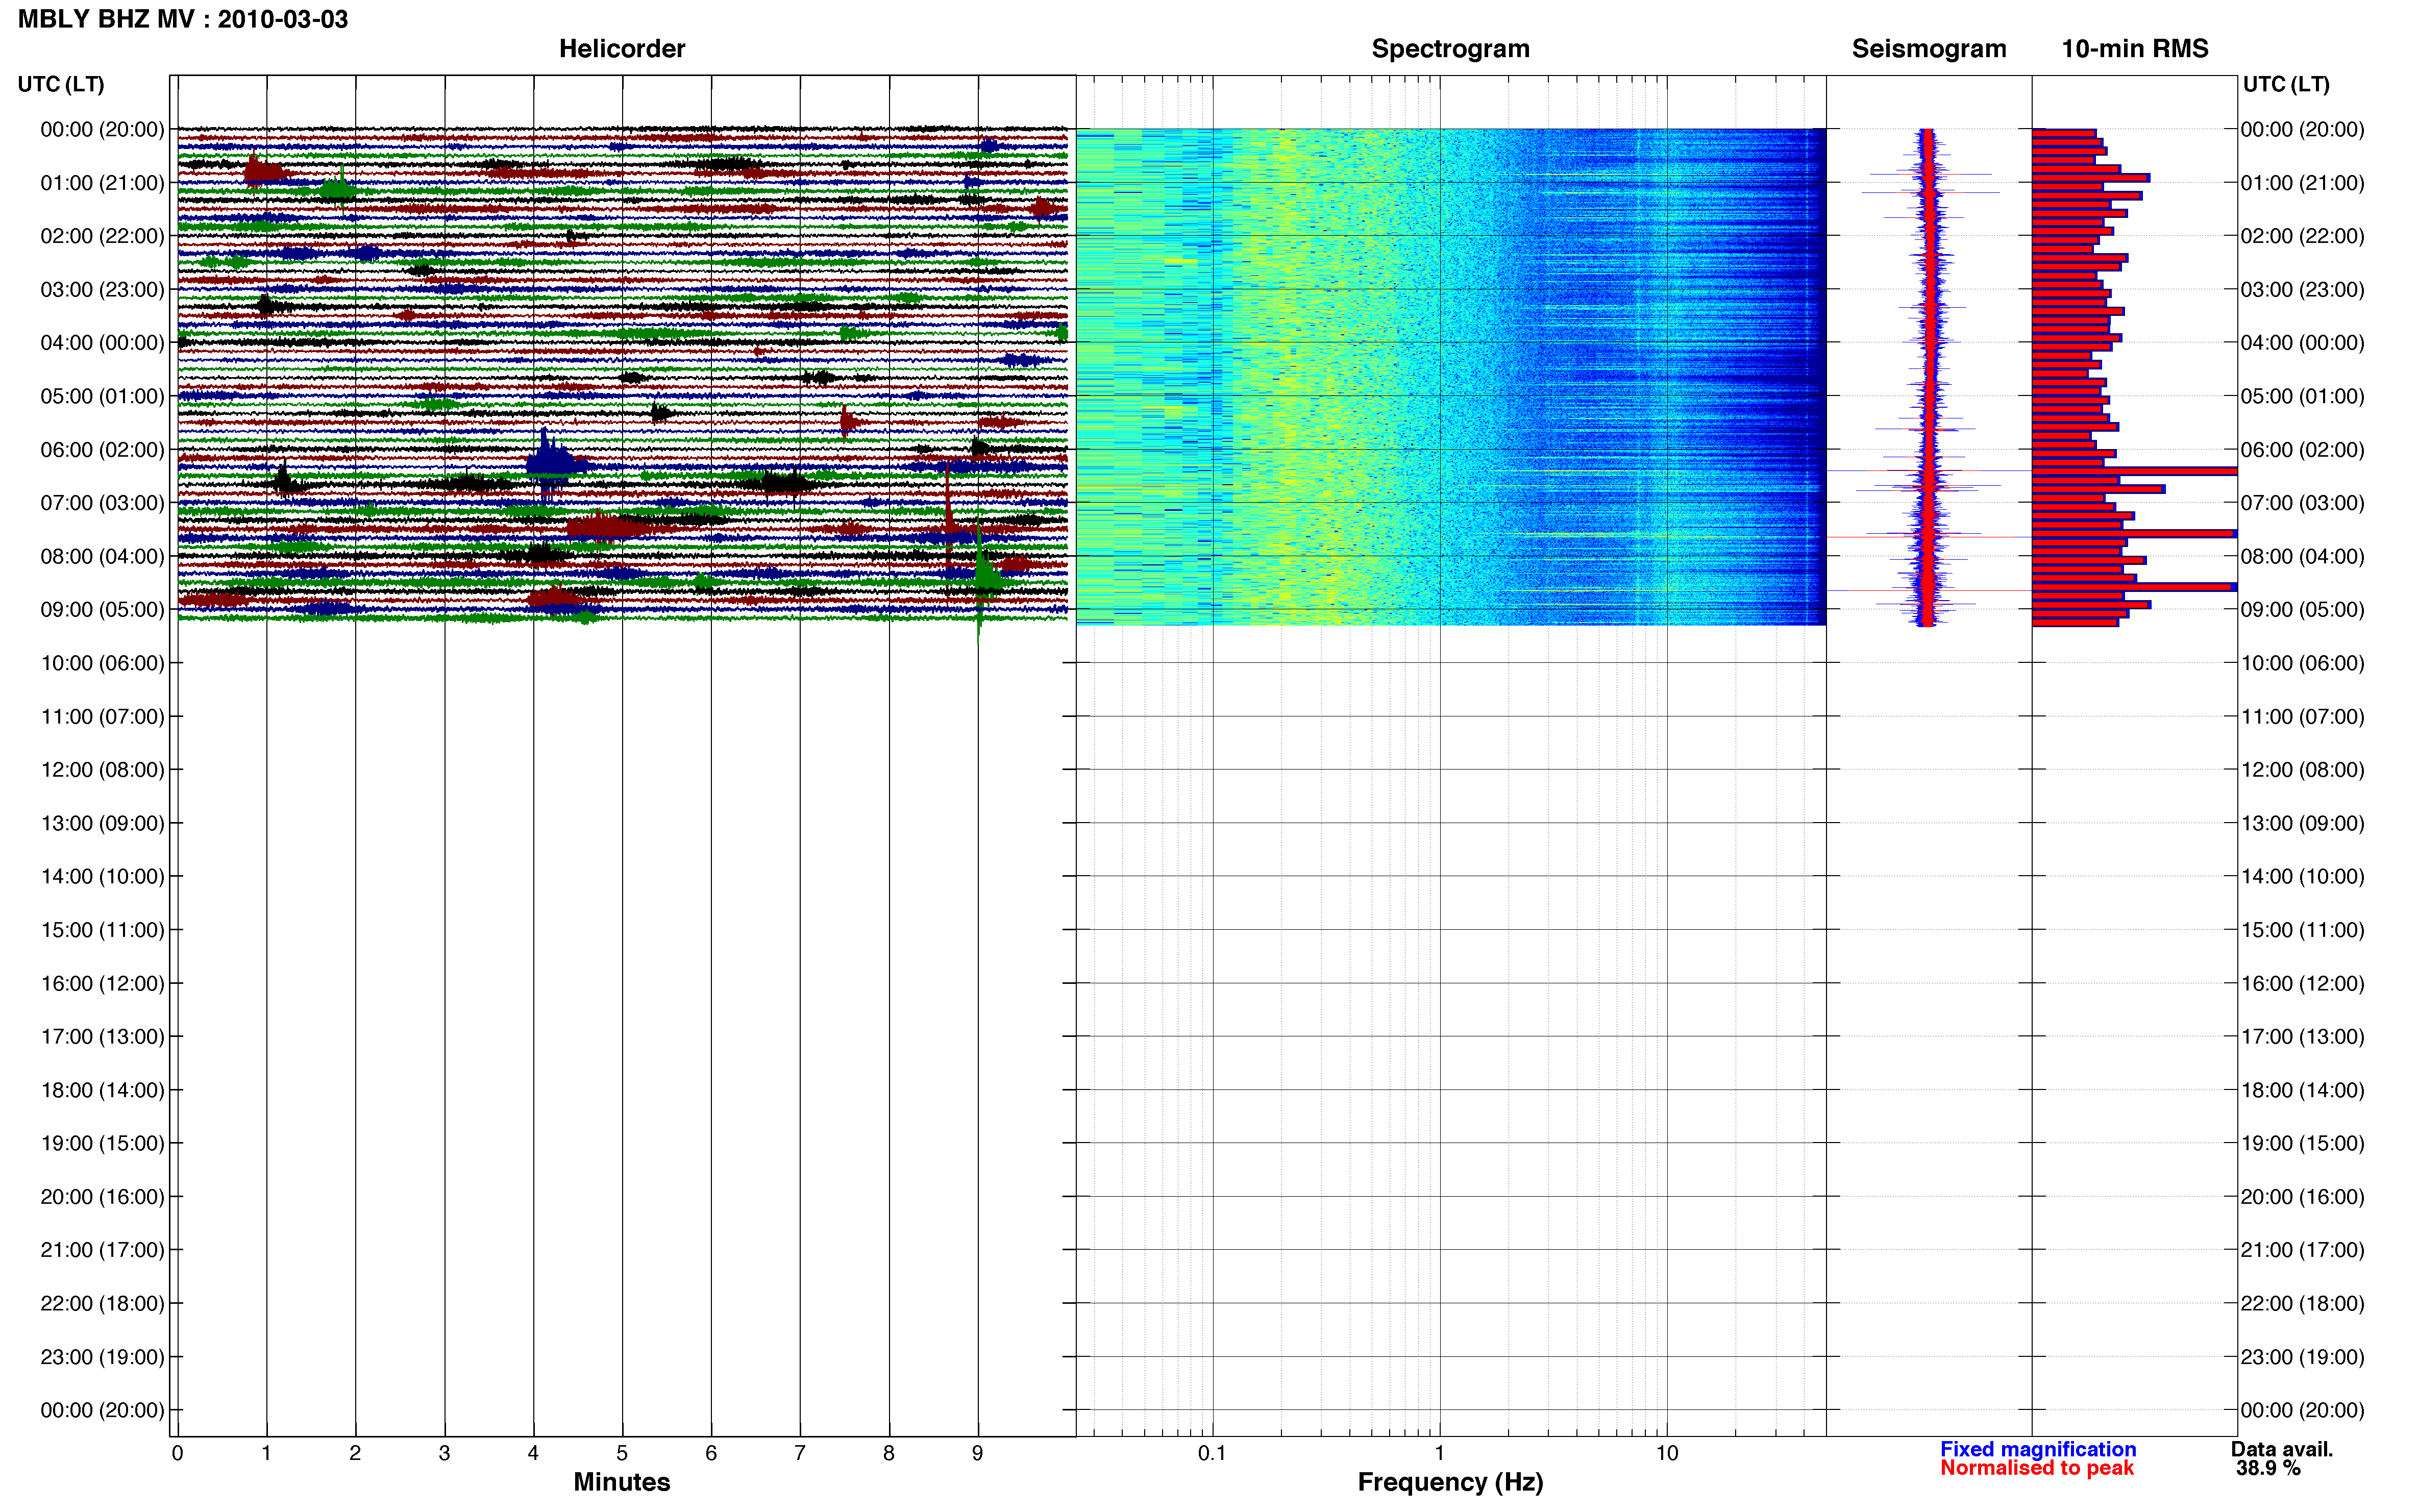
Task: Click the '10' frequency tick label
Action: (x=1667, y=1453)
